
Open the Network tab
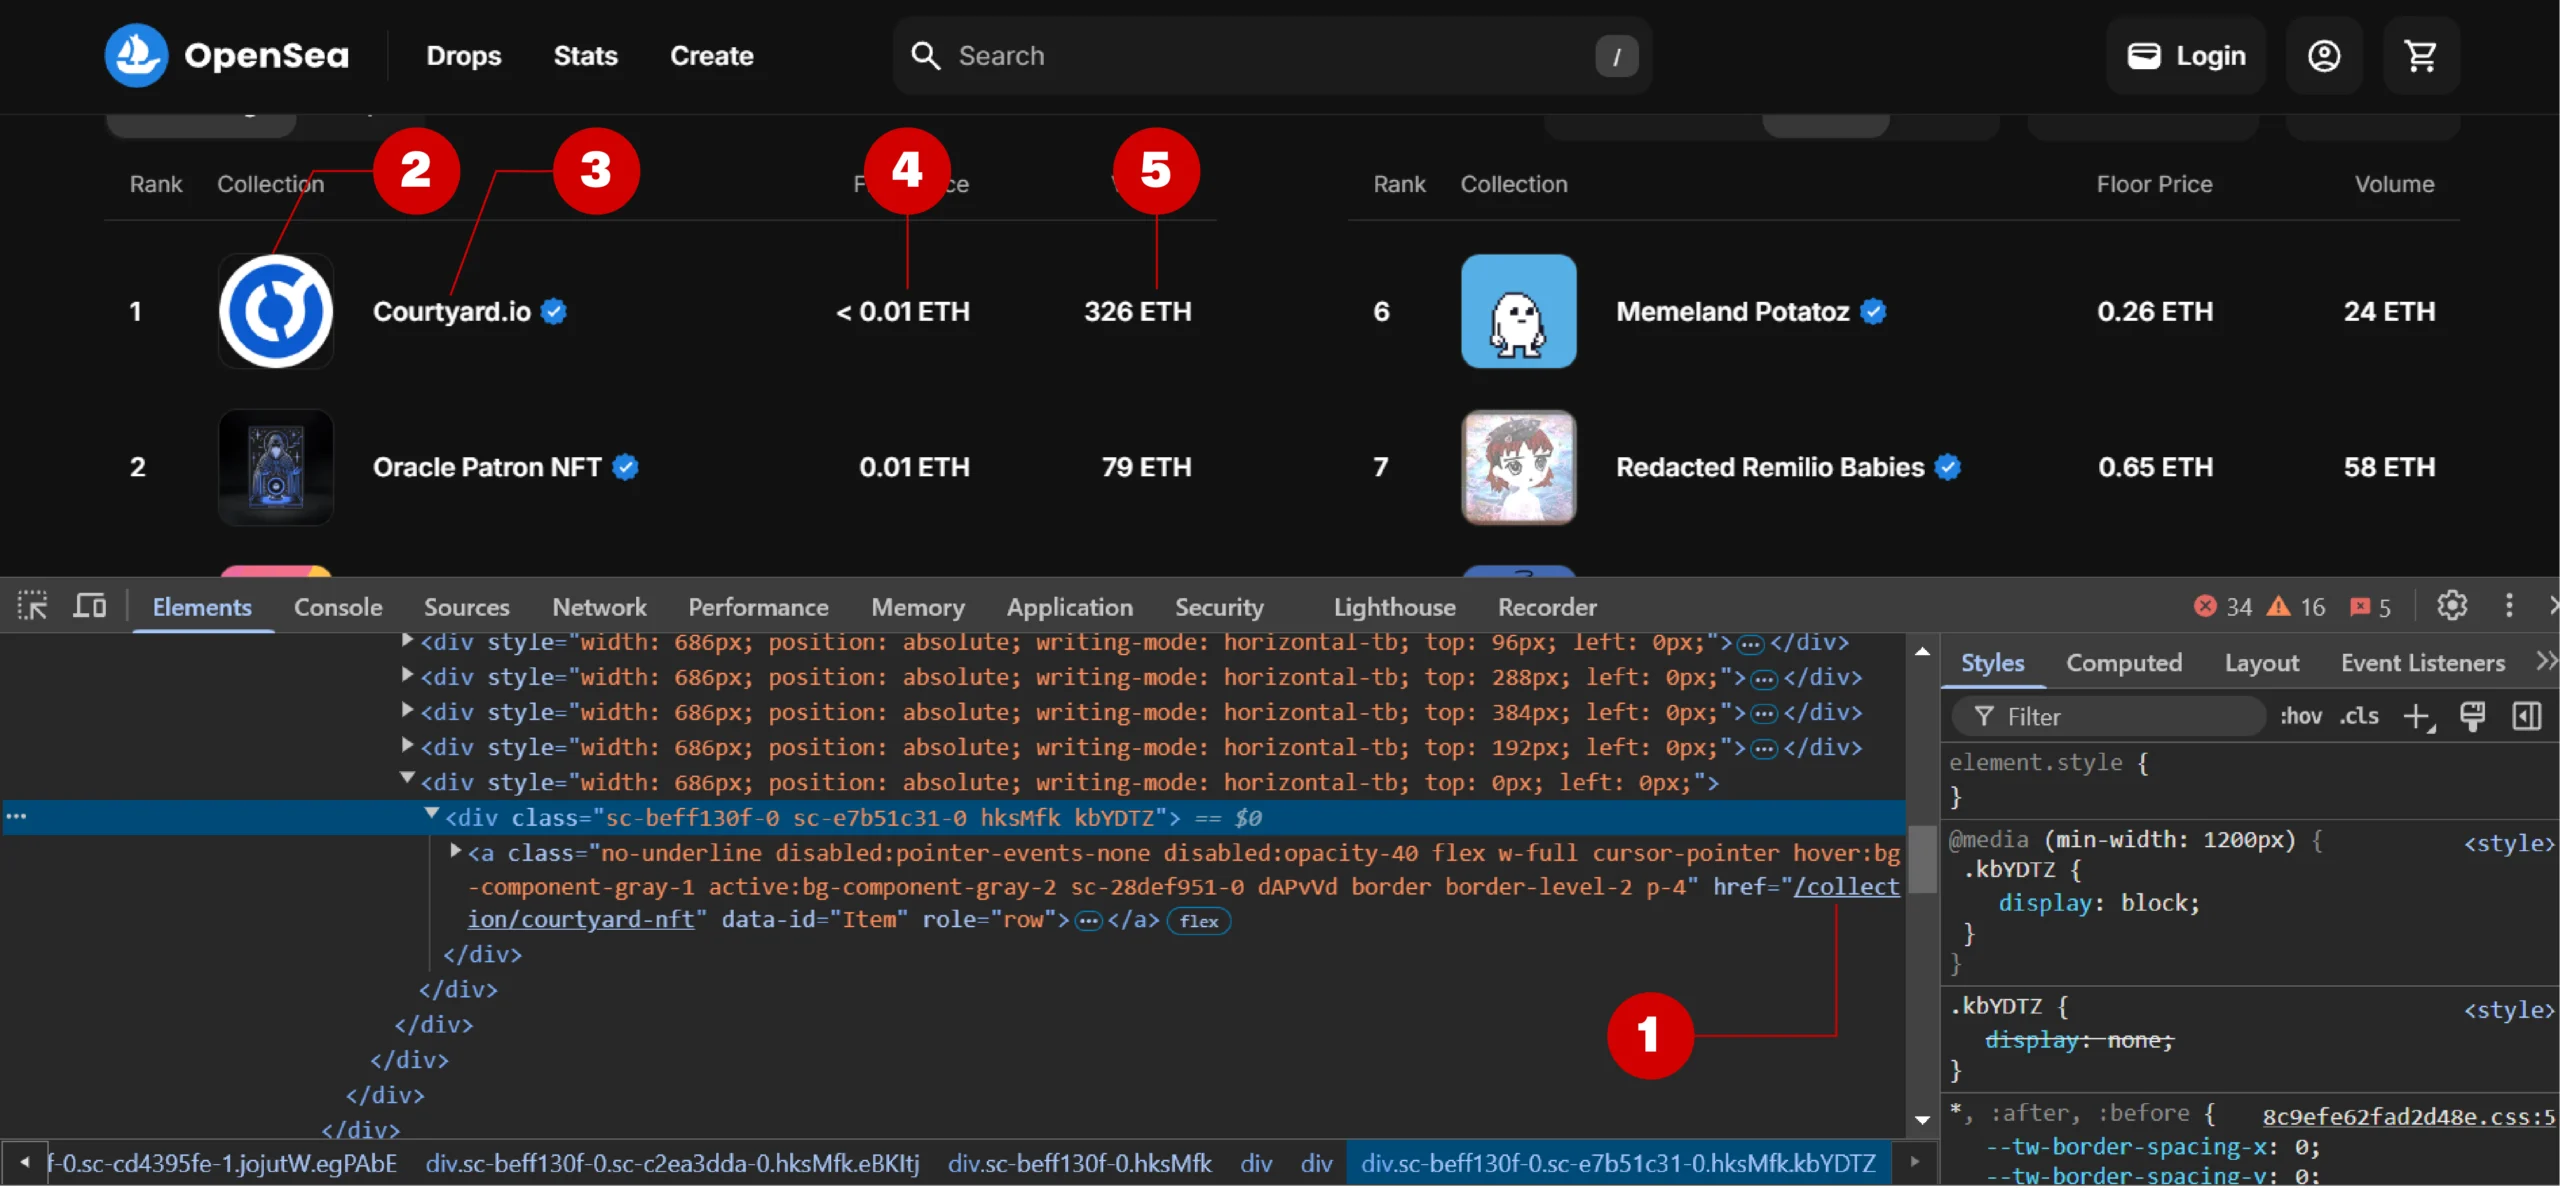(x=599, y=607)
